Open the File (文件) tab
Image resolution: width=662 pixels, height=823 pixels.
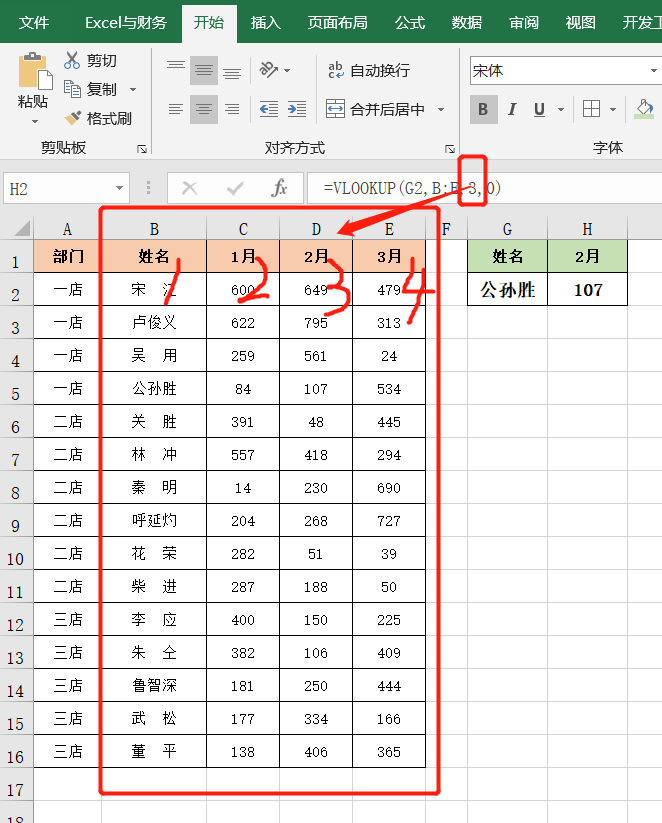tap(34, 23)
